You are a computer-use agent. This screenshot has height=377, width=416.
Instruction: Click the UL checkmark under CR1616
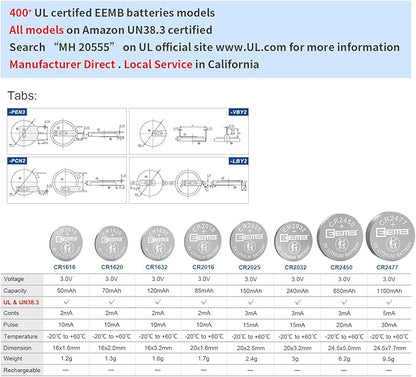[x=66, y=302]
